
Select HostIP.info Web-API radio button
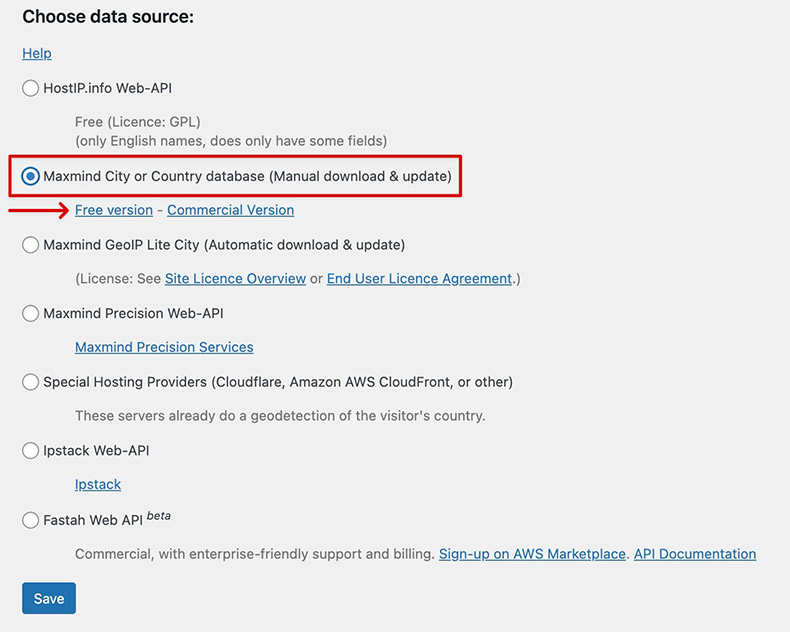click(x=31, y=88)
